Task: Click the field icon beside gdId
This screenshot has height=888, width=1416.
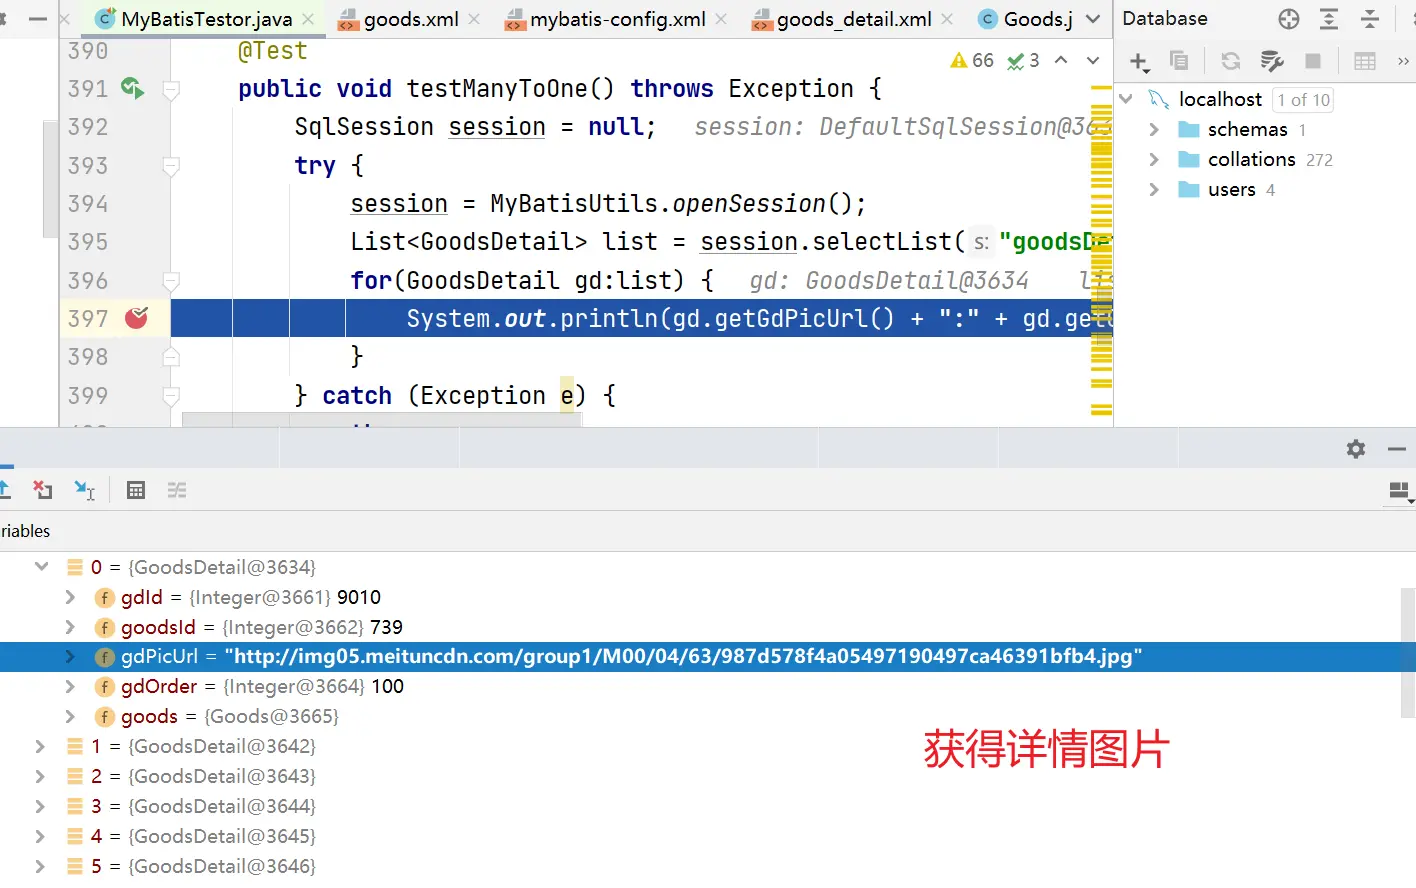Action: tap(104, 598)
